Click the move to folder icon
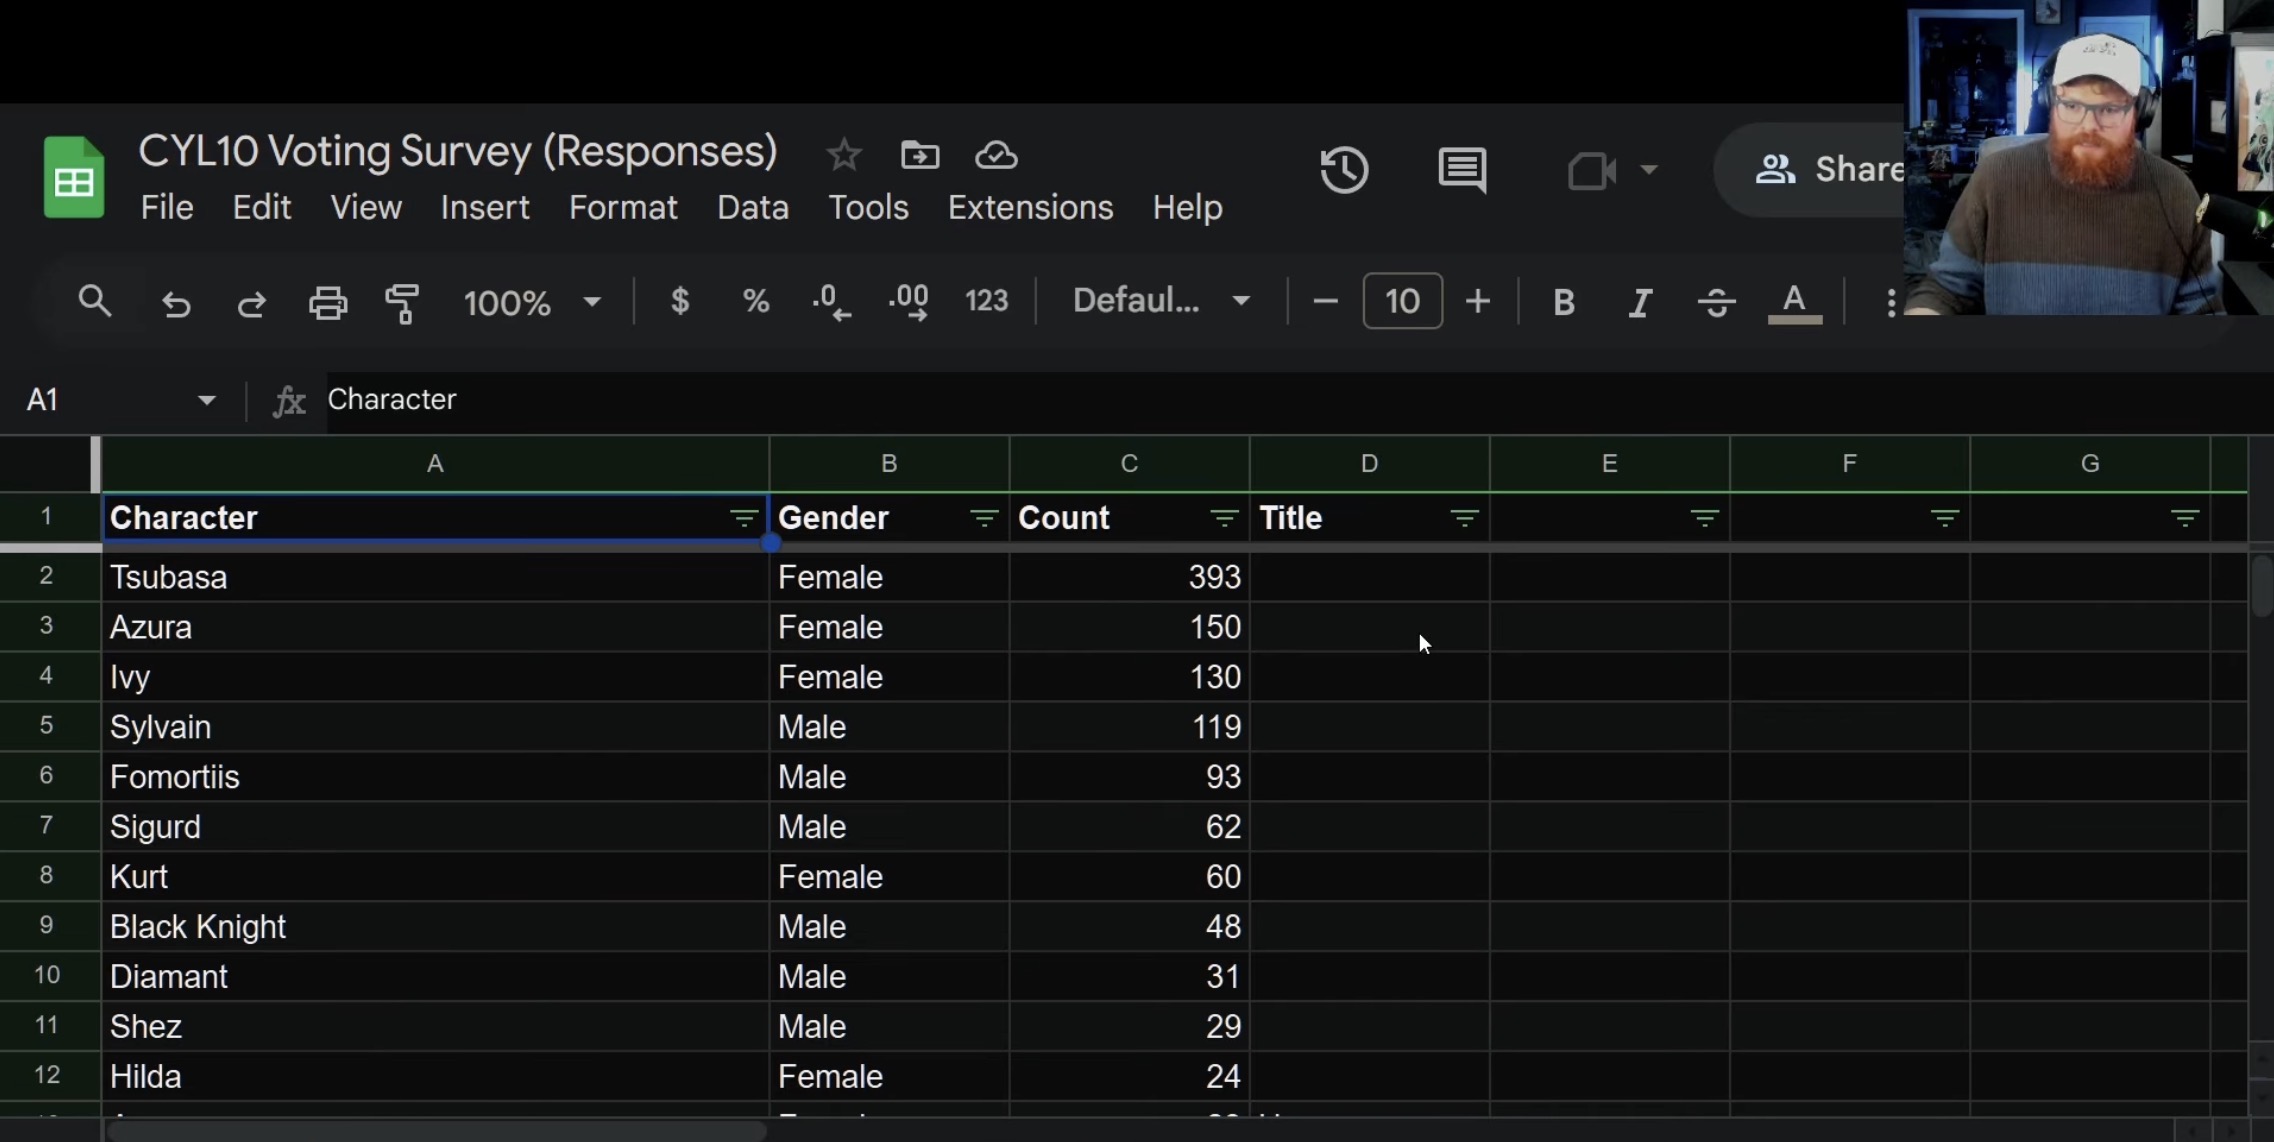The height and width of the screenshot is (1142, 2274). [919, 155]
